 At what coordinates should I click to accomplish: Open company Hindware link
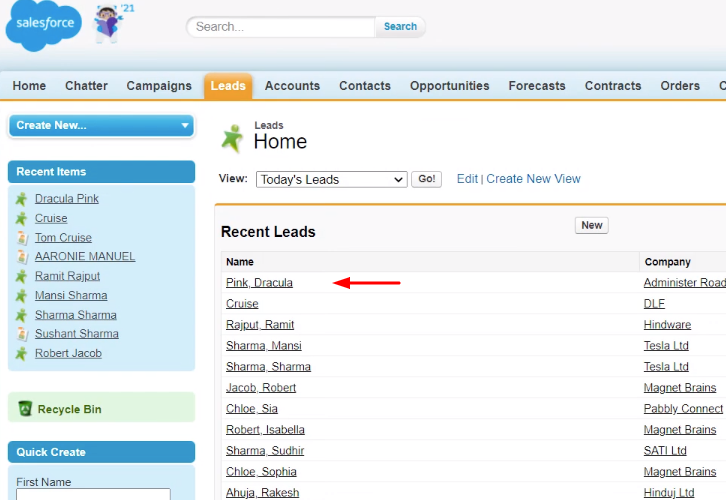click(x=667, y=325)
